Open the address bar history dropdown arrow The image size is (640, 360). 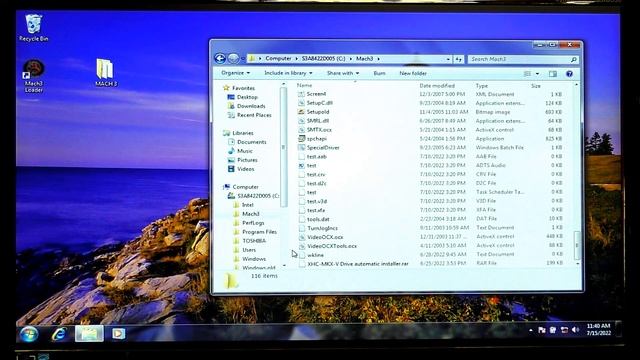click(448, 60)
